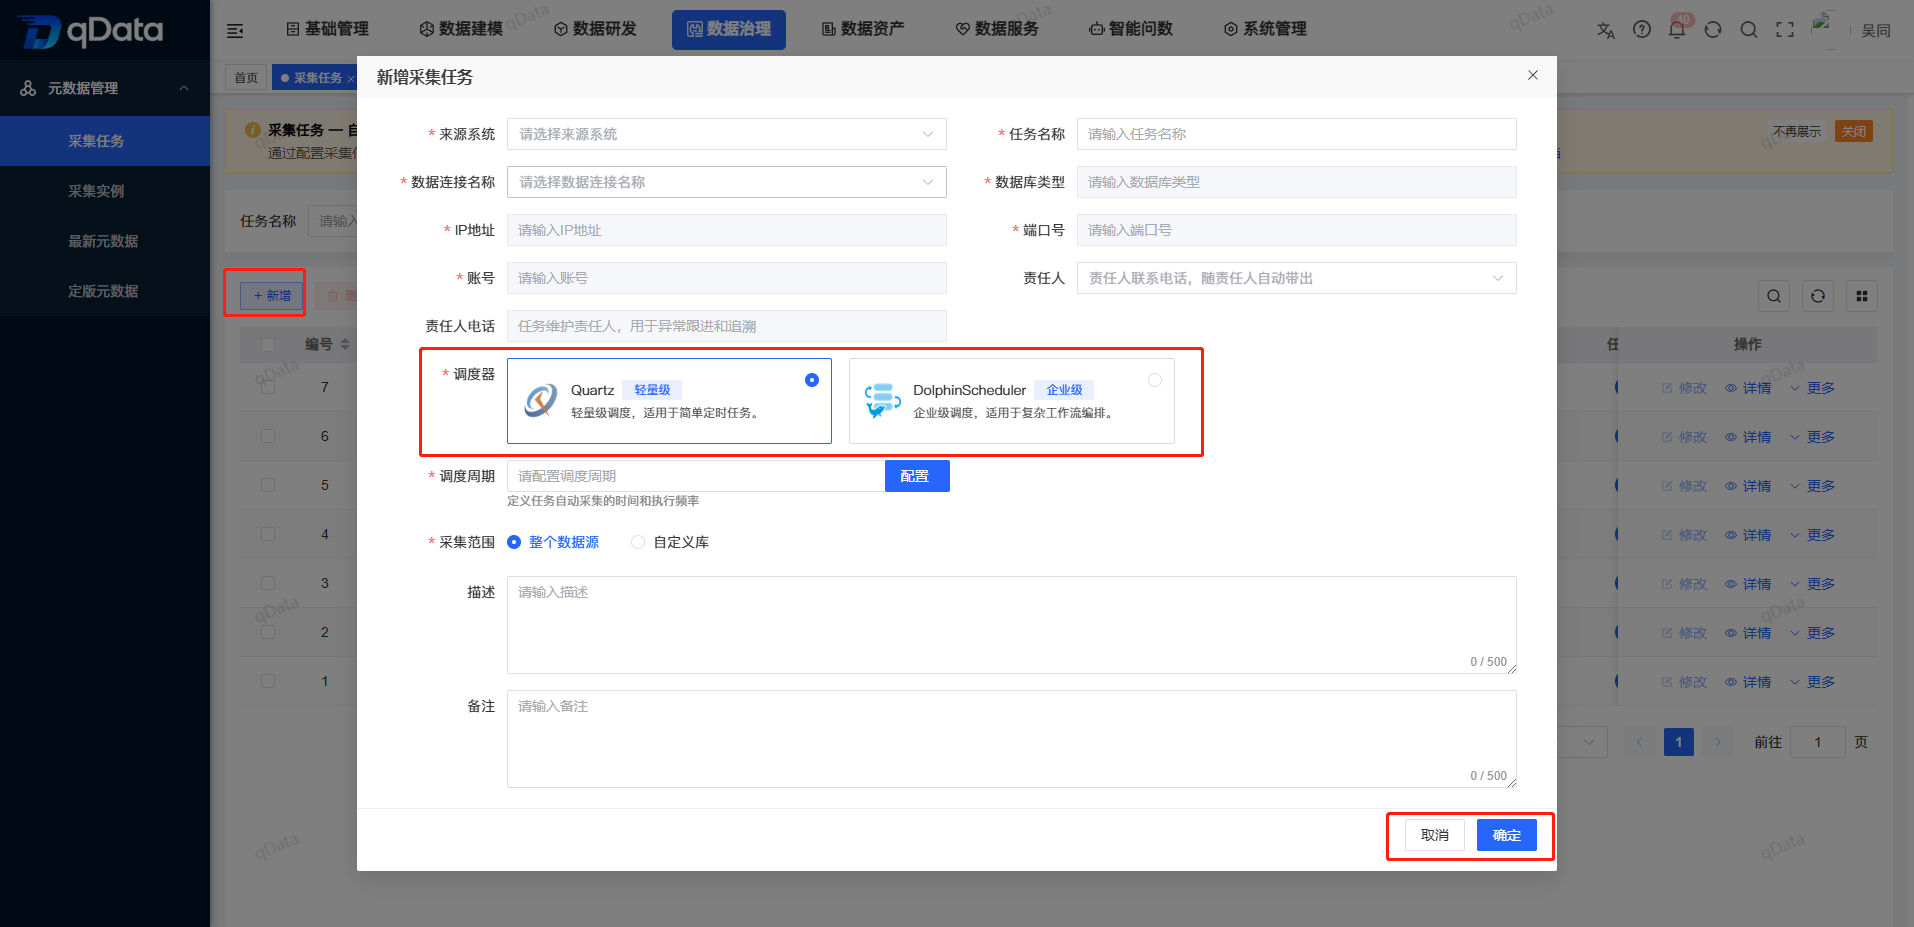Open the search icon in the top bar

(x=1749, y=30)
